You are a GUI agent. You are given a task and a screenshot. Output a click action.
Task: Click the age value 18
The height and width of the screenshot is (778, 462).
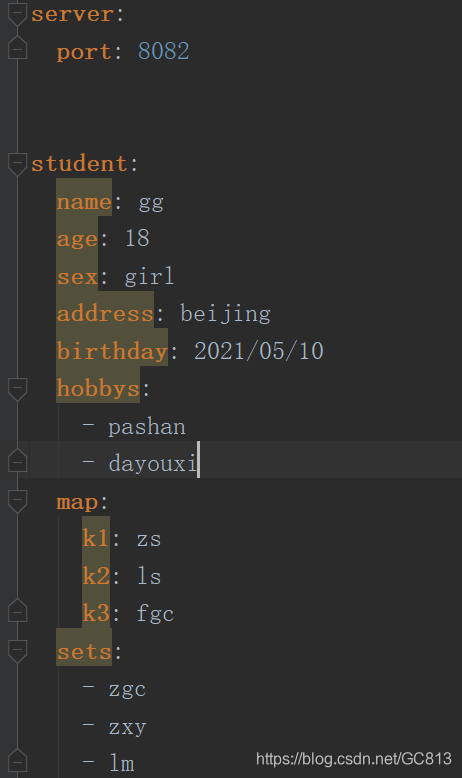137,238
